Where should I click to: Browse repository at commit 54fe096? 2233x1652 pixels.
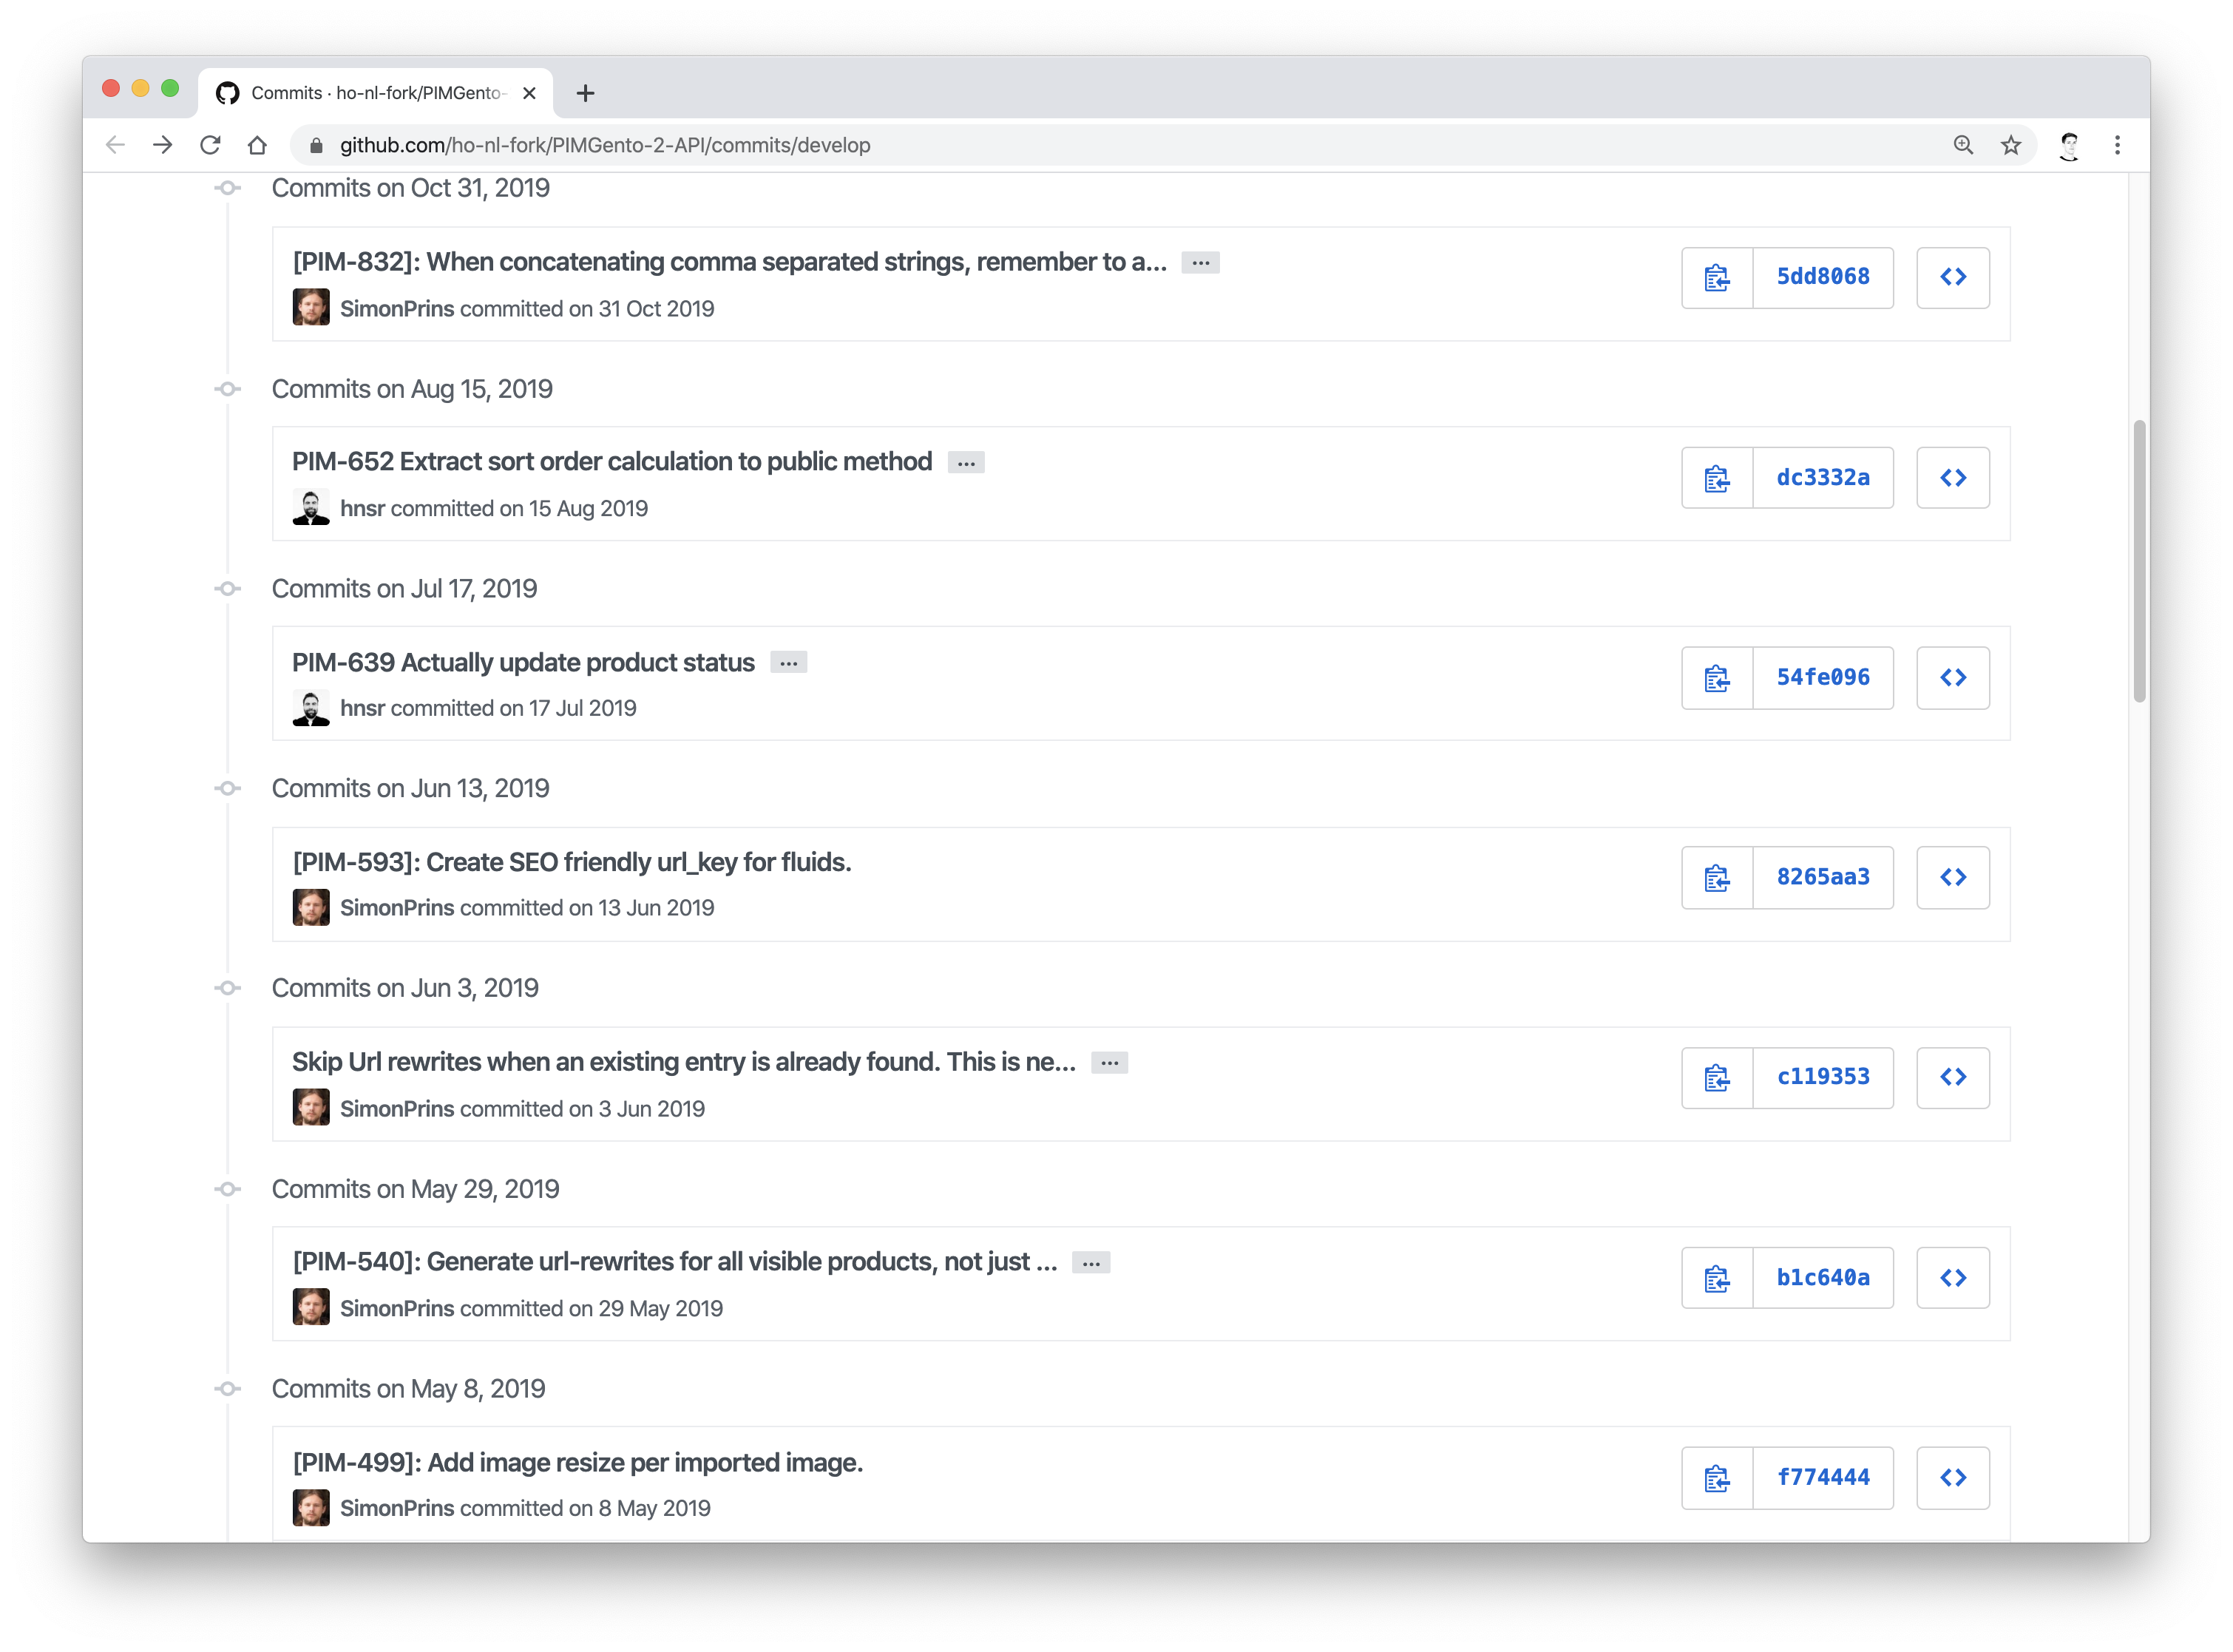[1952, 678]
